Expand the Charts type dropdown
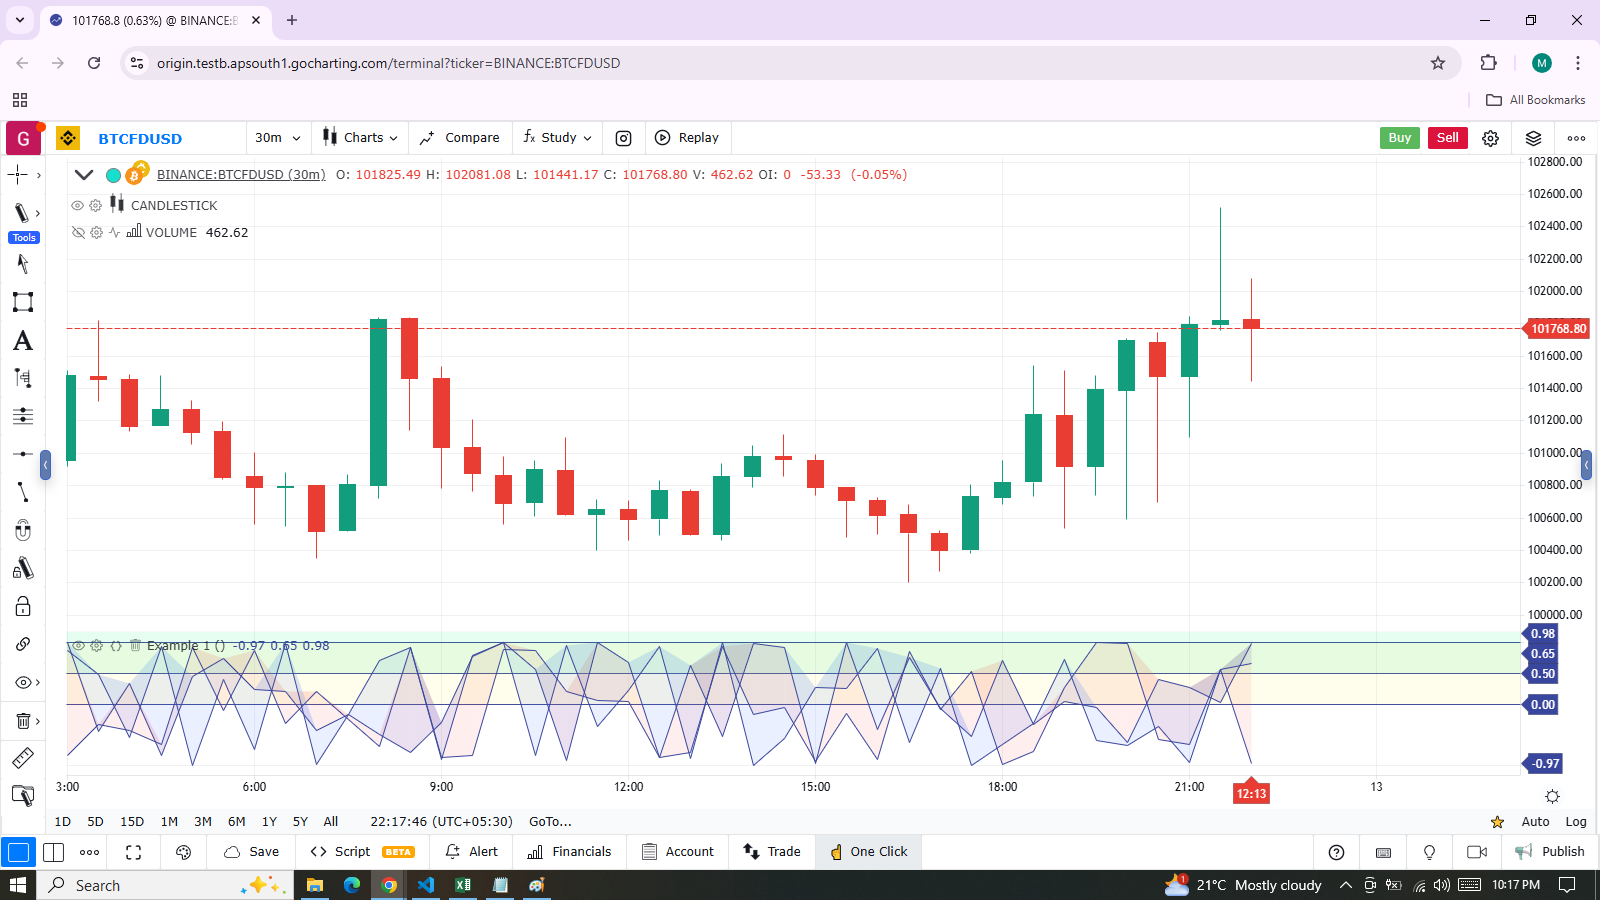1600x900 pixels. pyautogui.click(x=360, y=138)
